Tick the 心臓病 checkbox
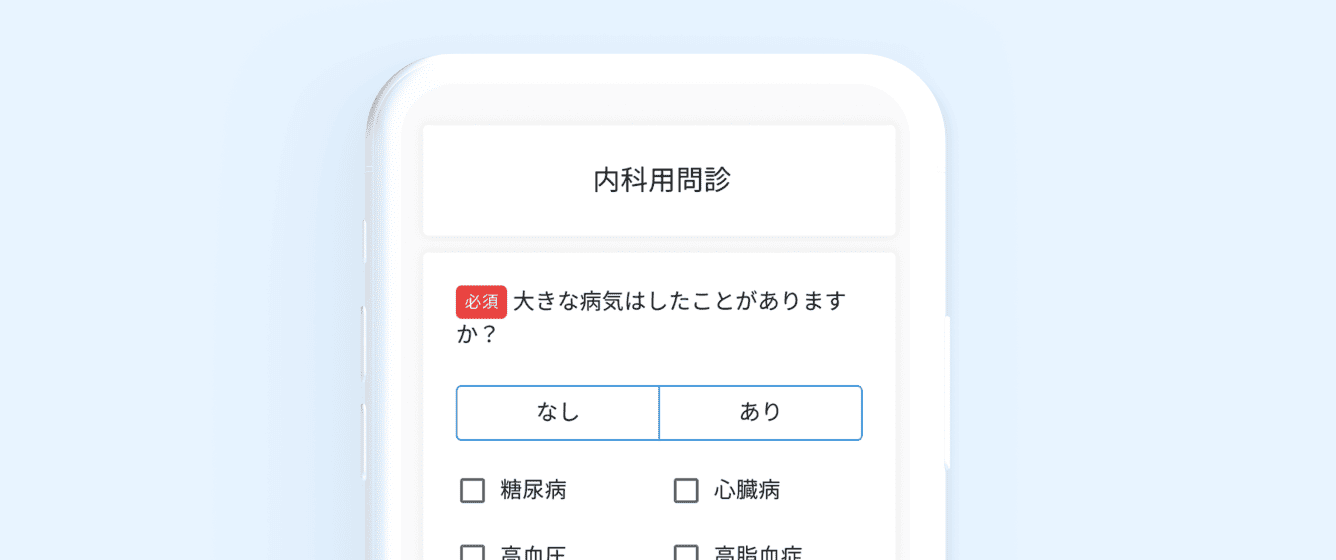 pos(686,491)
